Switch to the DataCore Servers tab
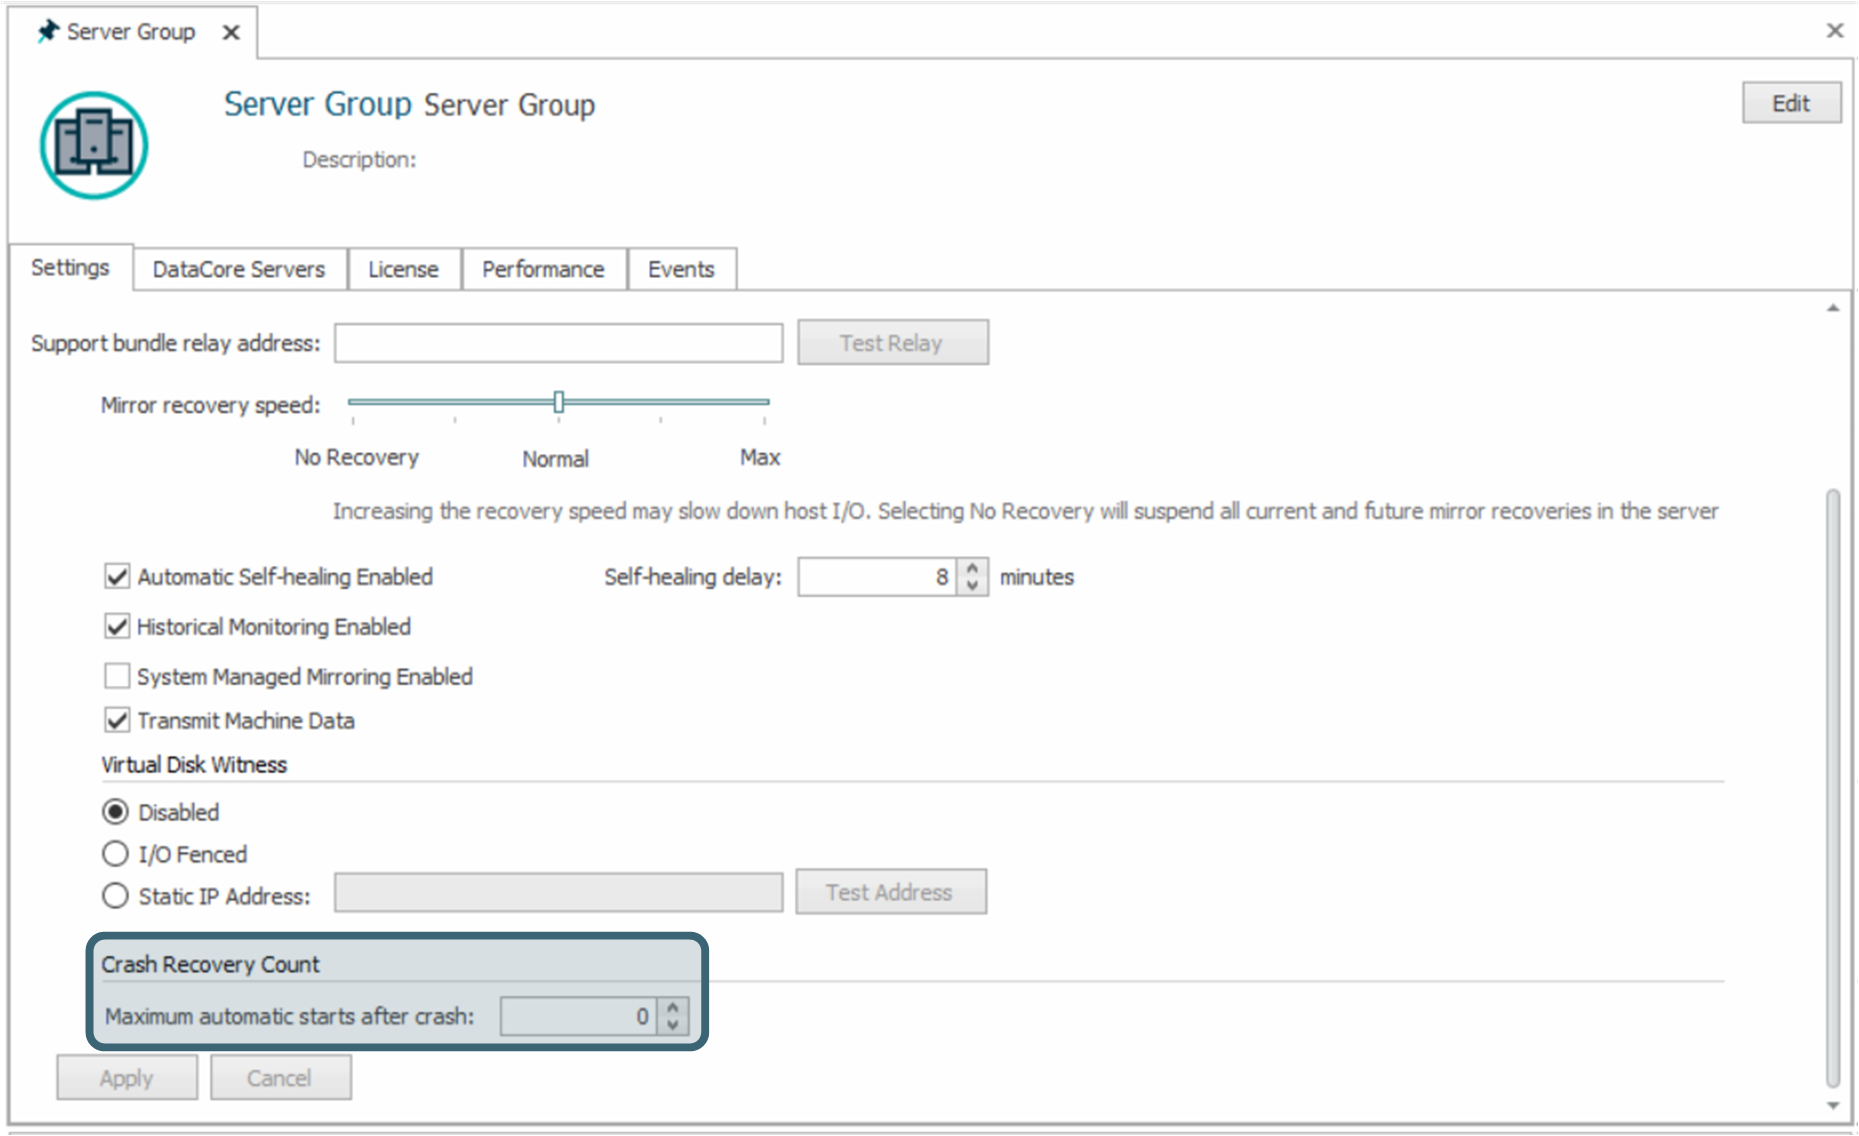The image size is (1859, 1136). pos(239,270)
